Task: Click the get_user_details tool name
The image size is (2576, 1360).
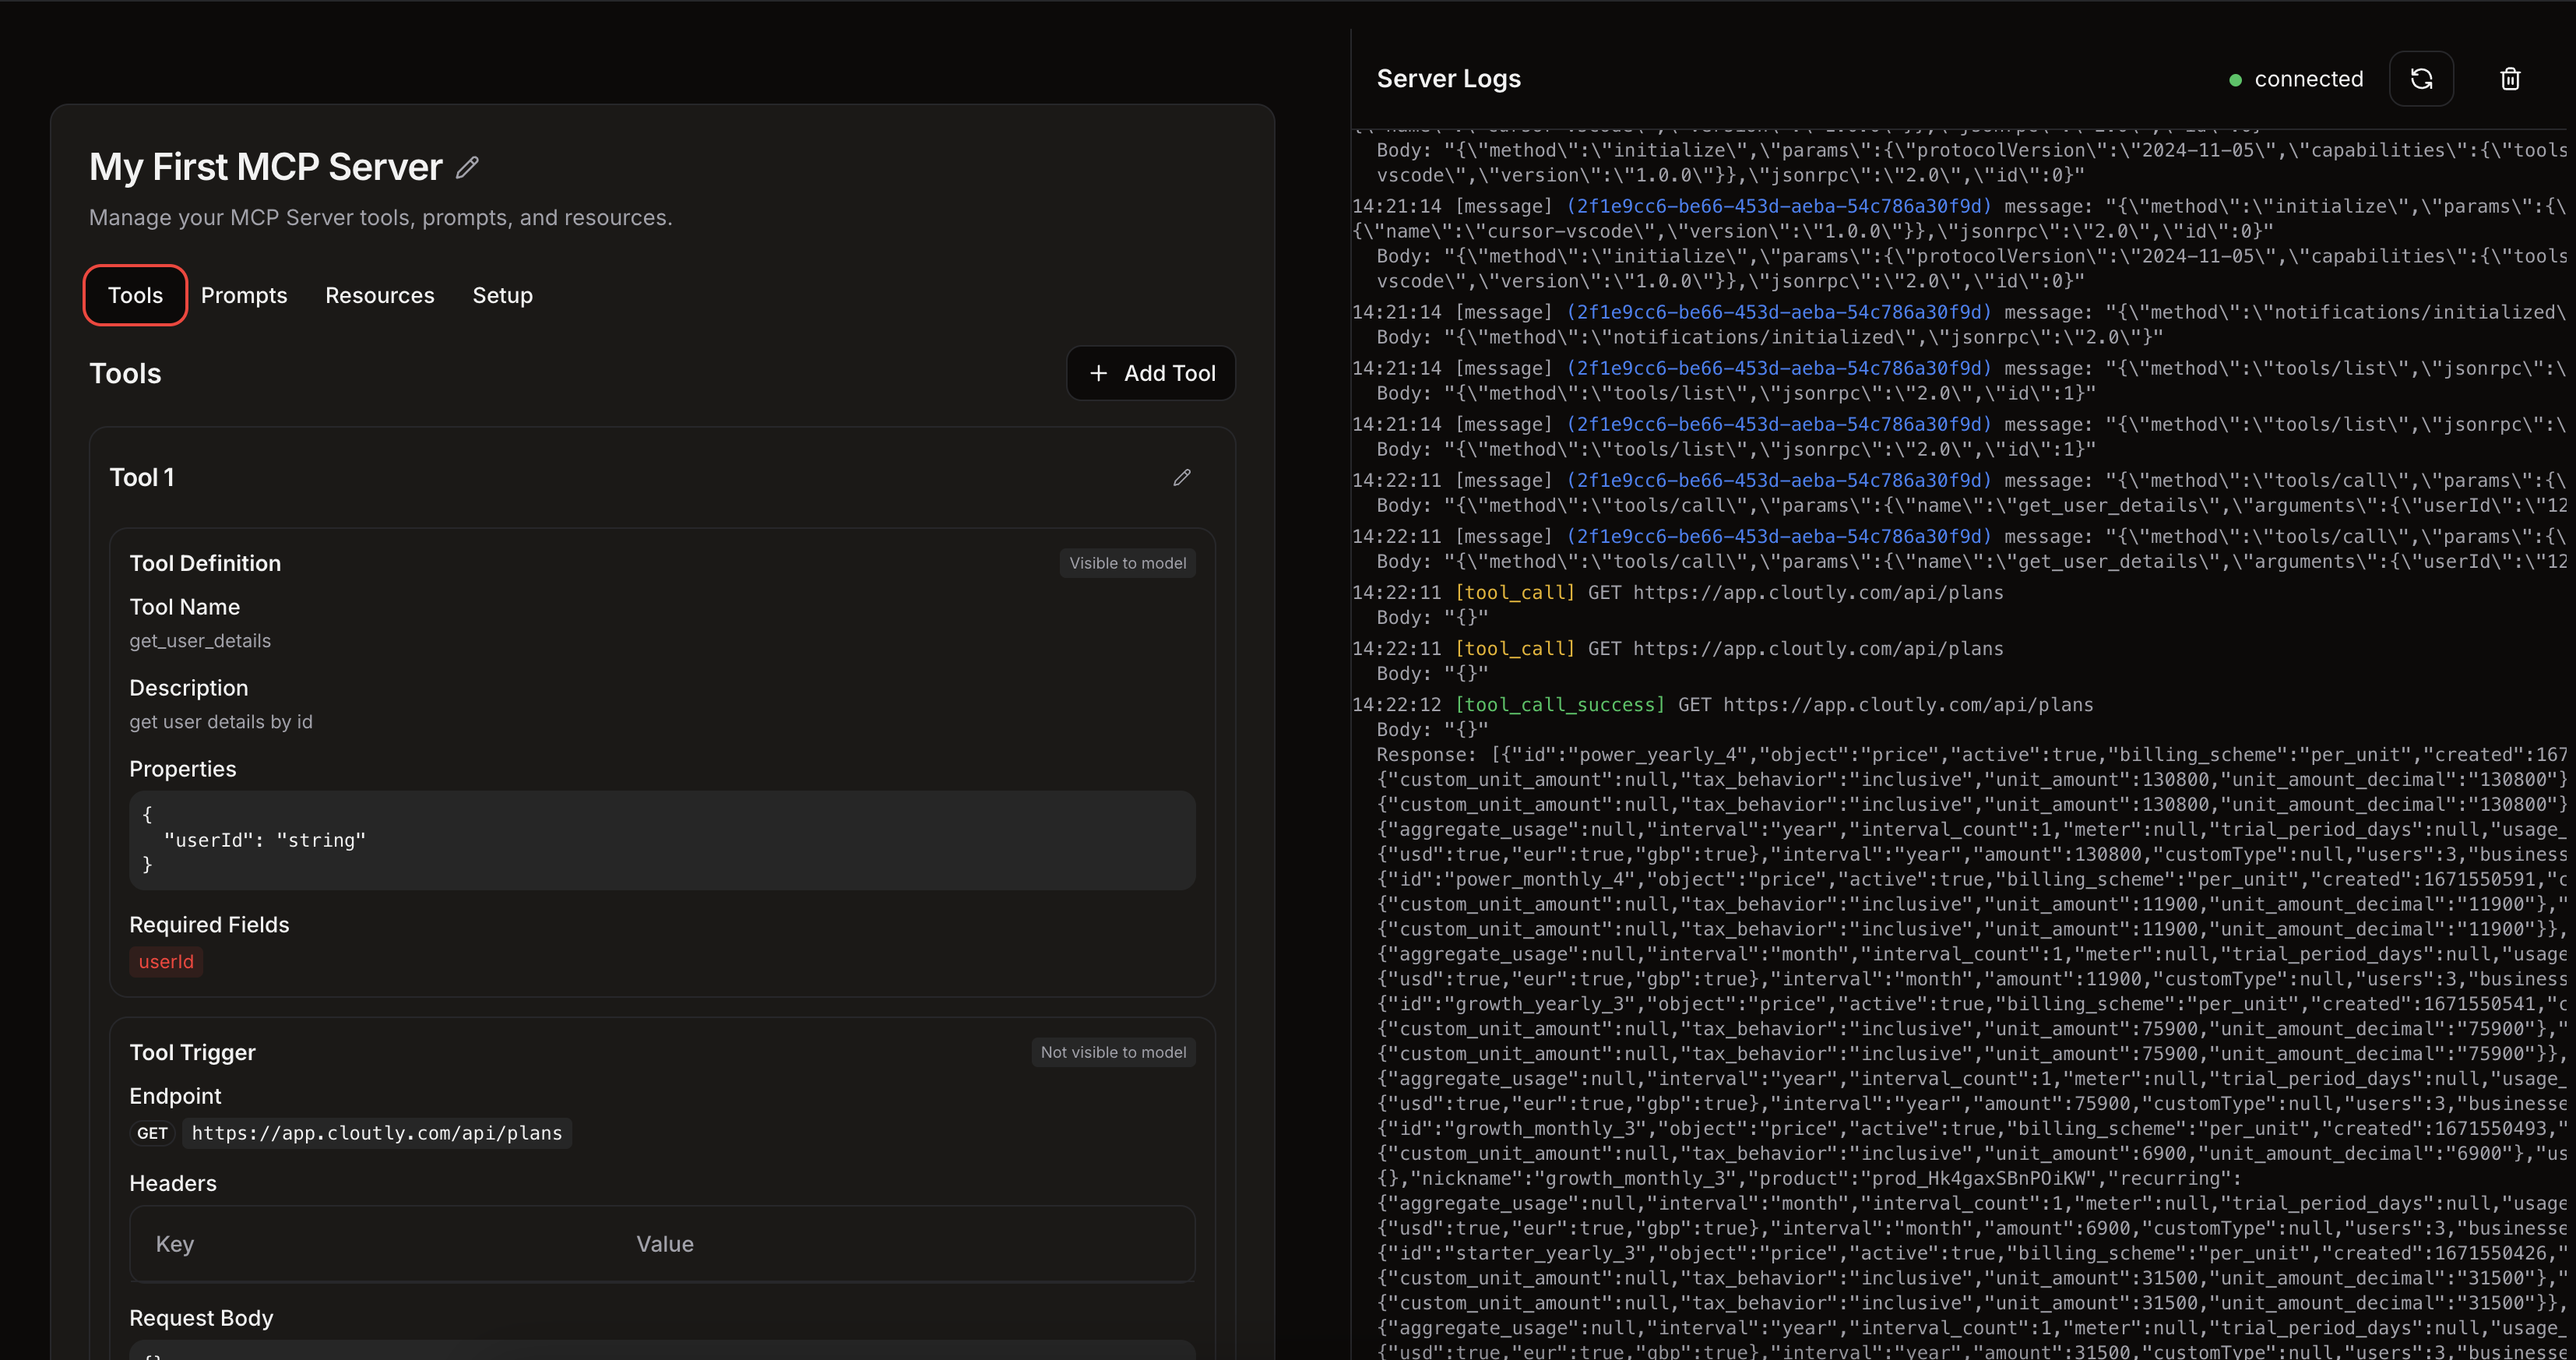Action: 200,641
